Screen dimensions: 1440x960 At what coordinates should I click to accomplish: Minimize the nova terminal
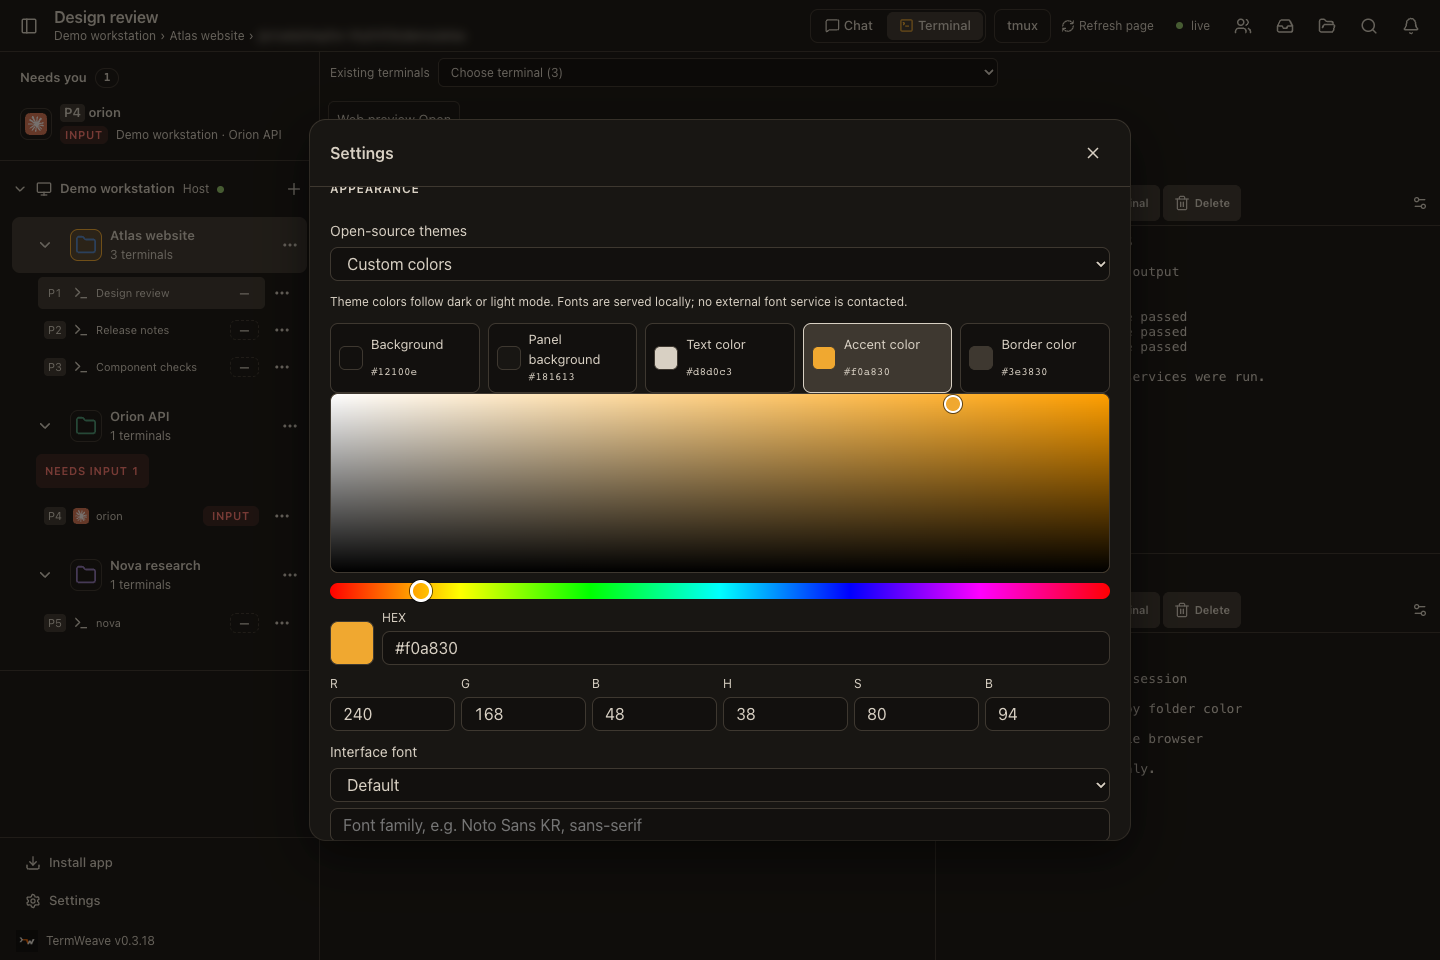[244, 623]
